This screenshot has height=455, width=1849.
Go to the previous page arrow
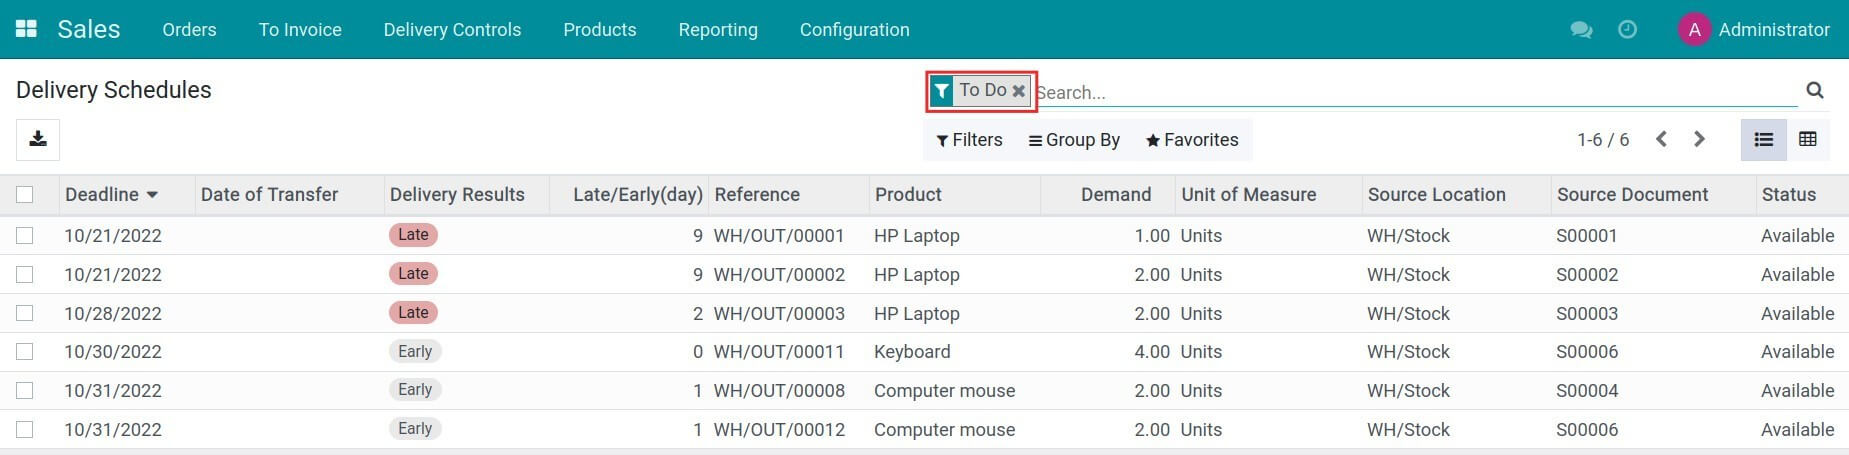coord(1661,139)
